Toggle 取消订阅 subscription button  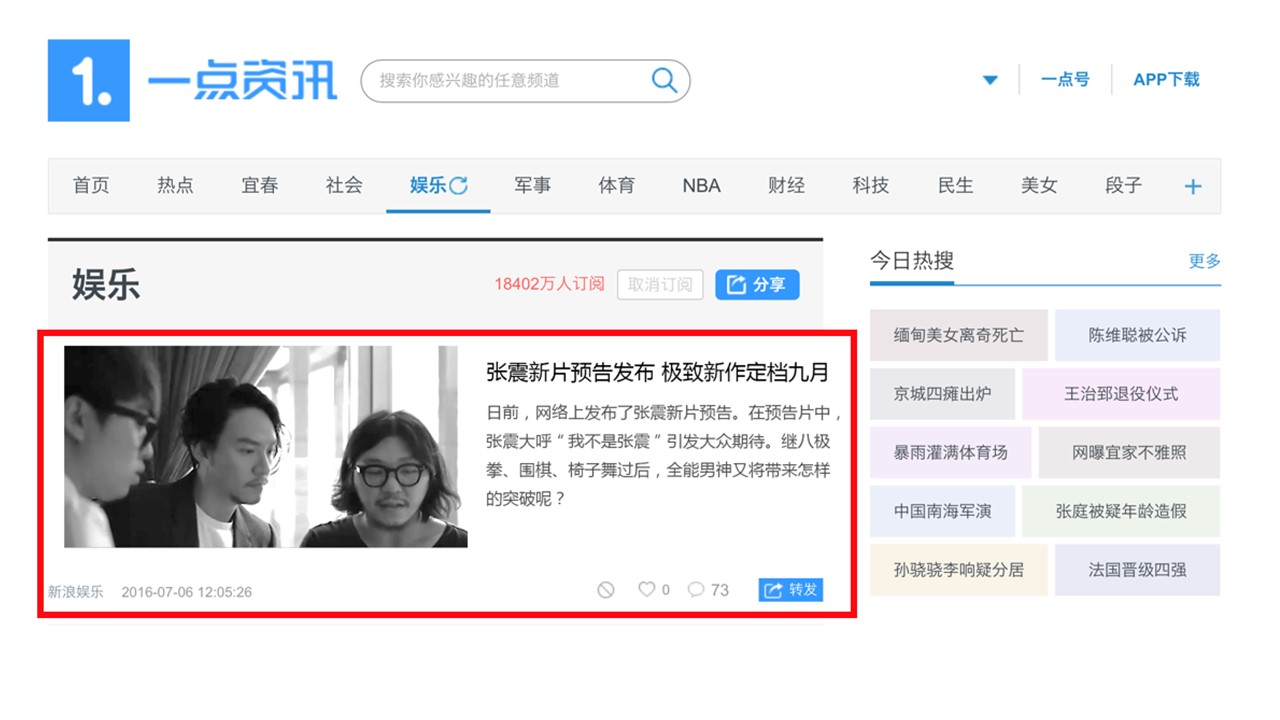(x=660, y=284)
